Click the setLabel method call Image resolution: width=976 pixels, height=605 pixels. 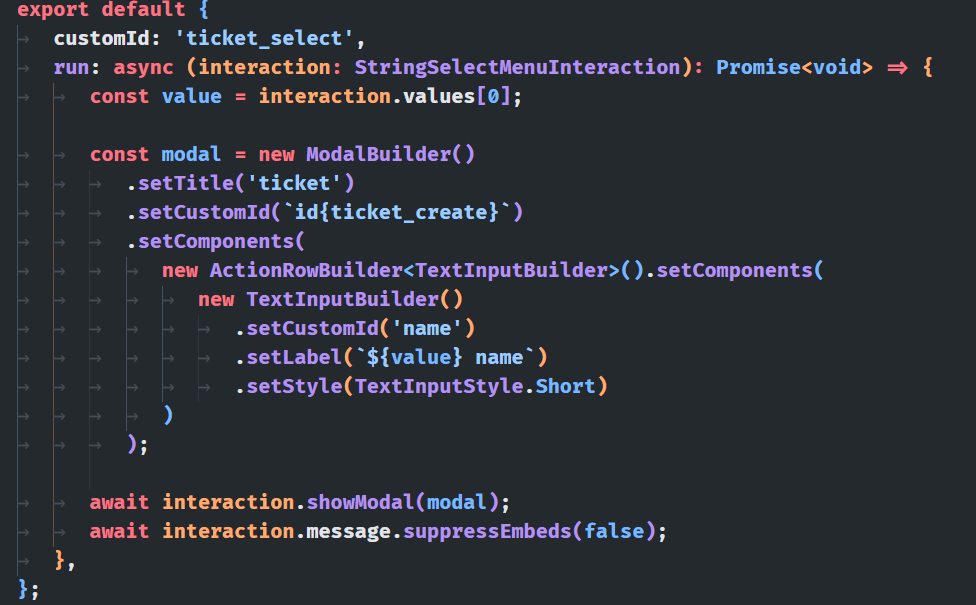click(288, 358)
